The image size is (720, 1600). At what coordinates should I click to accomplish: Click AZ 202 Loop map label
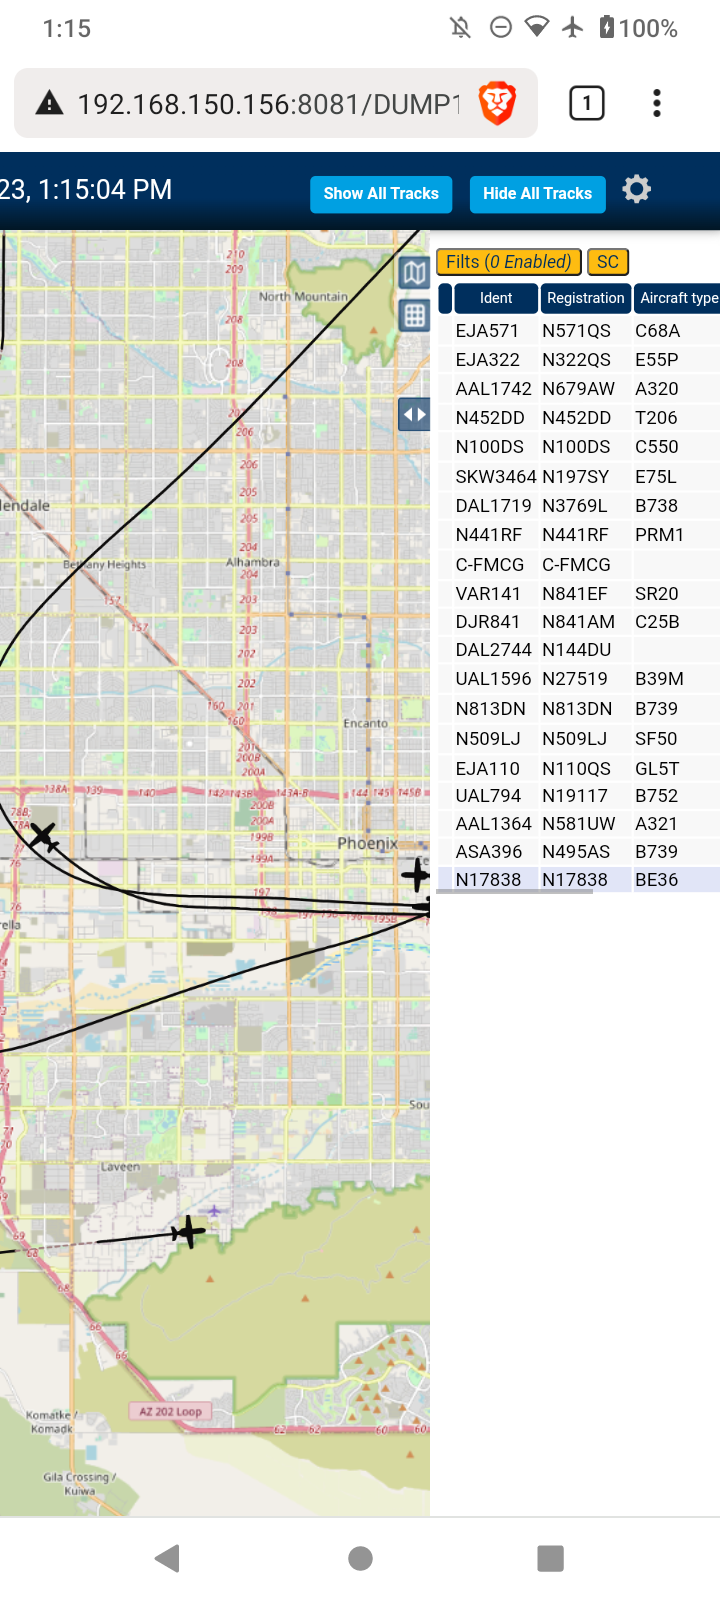pos(170,1411)
